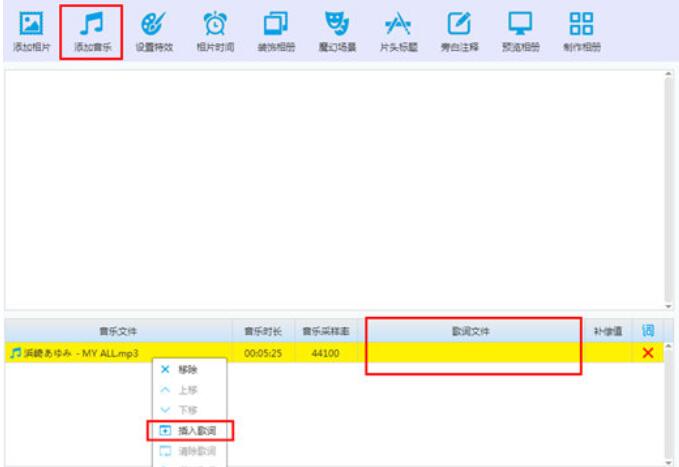
Task: Click the preview area vertical scrollbar
Action: point(669,190)
